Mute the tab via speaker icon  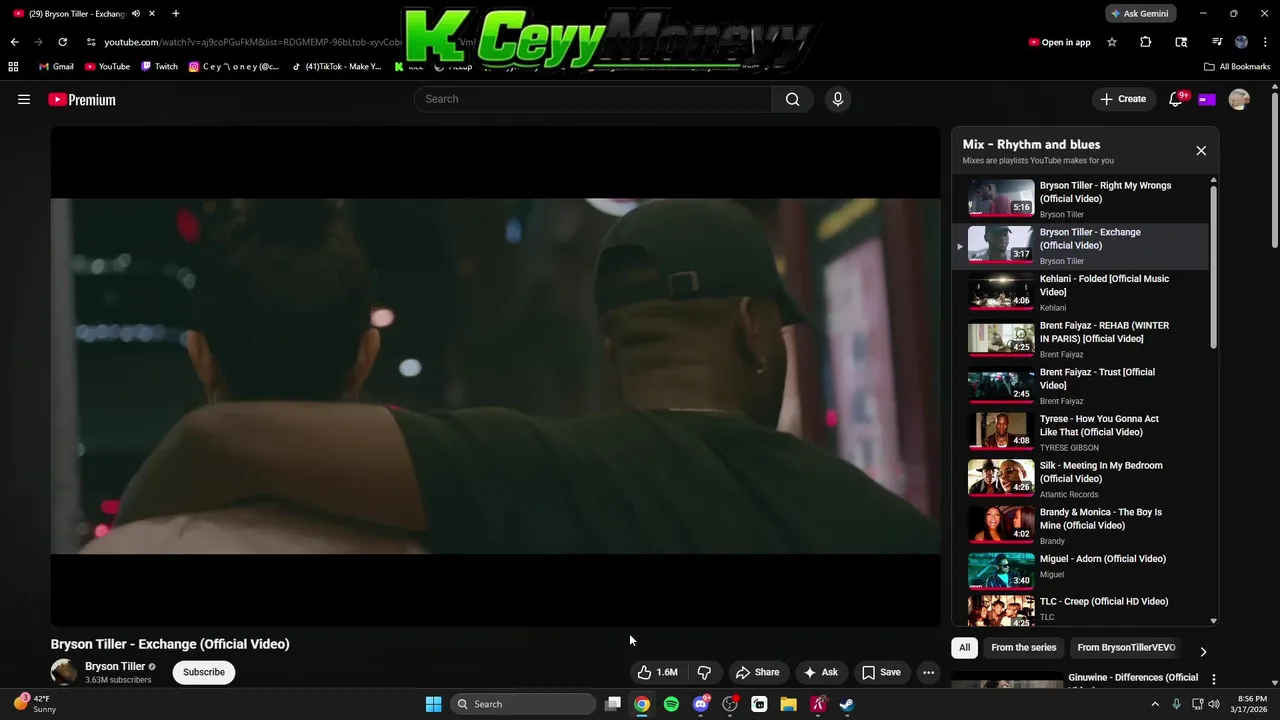click(x=136, y=13)
